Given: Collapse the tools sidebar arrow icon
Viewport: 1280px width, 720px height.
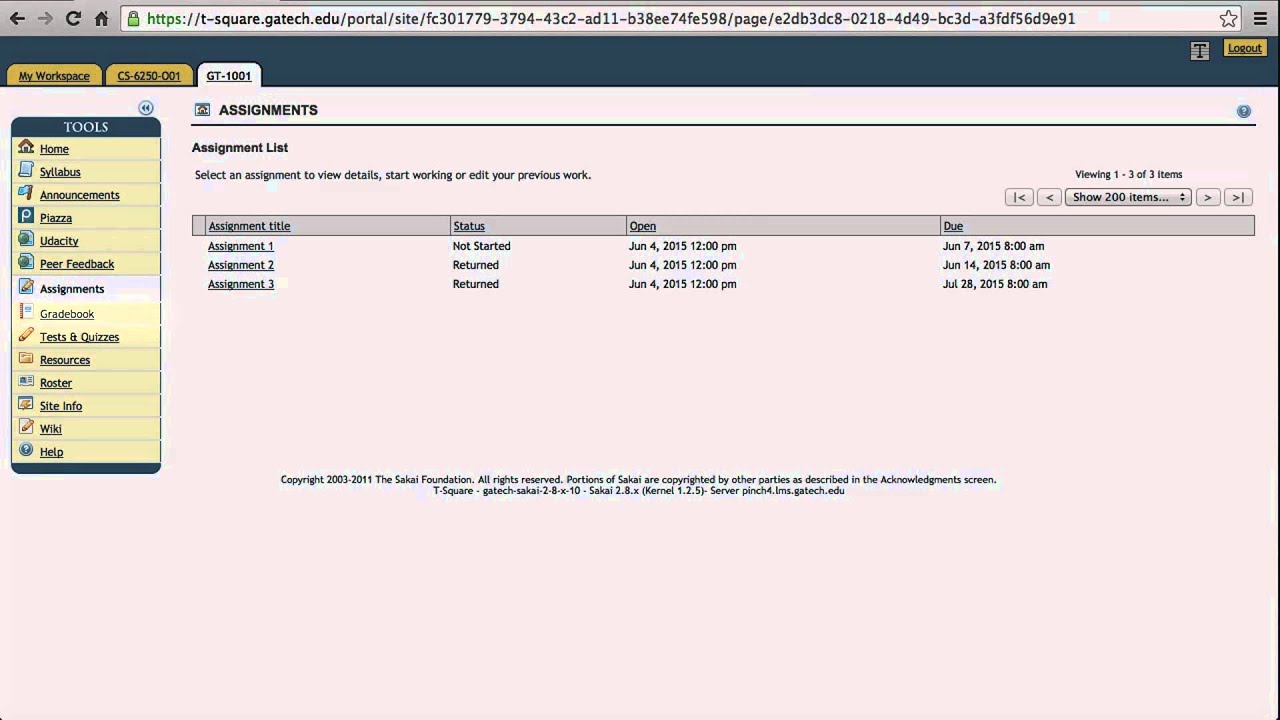Looking at the screenshot, I should point(146,108).
